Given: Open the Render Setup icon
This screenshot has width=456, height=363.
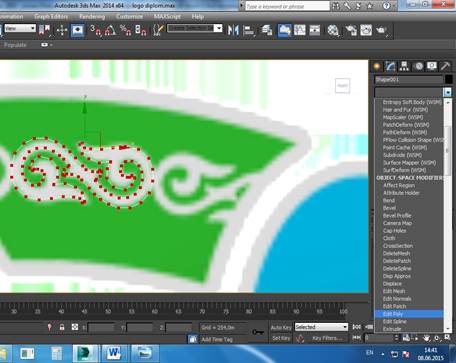Looking at the screenshot, I should click(351, 31).
